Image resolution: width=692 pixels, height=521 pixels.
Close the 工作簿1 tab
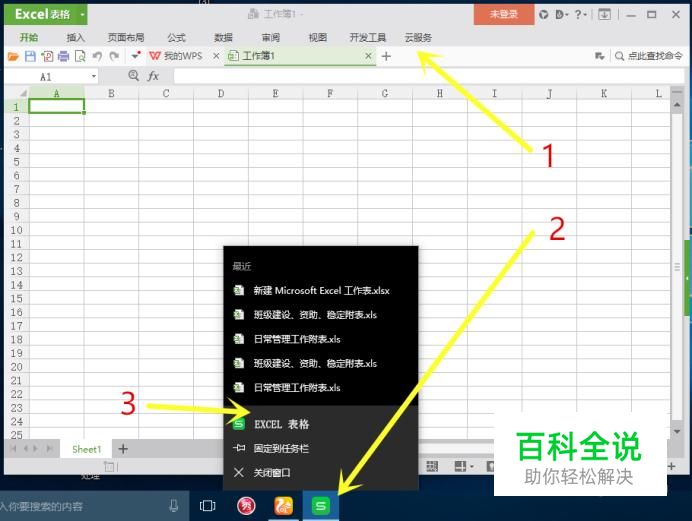coord(368,56)
